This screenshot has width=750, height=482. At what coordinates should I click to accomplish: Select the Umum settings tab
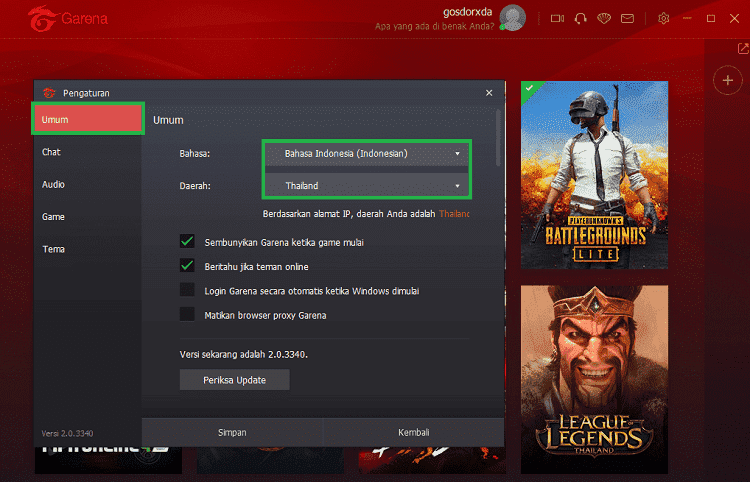pos(88,119)
